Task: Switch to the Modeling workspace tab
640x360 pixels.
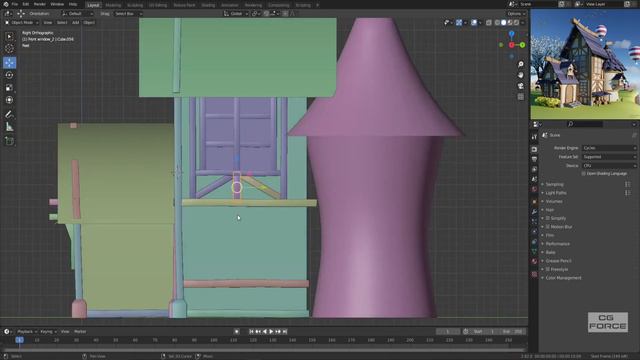Action: click(113, 5)
